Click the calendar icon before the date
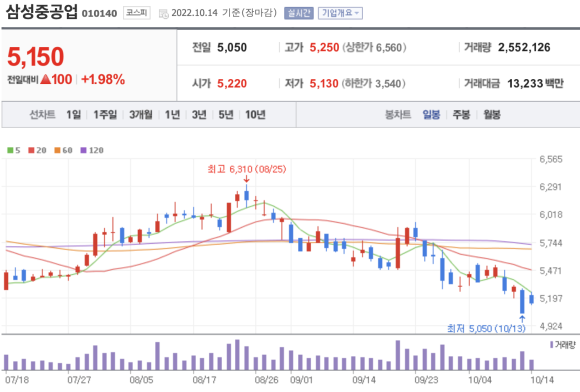Image resolution: width=580 pixels, height=392 pixels. click(x=163, y=14)
